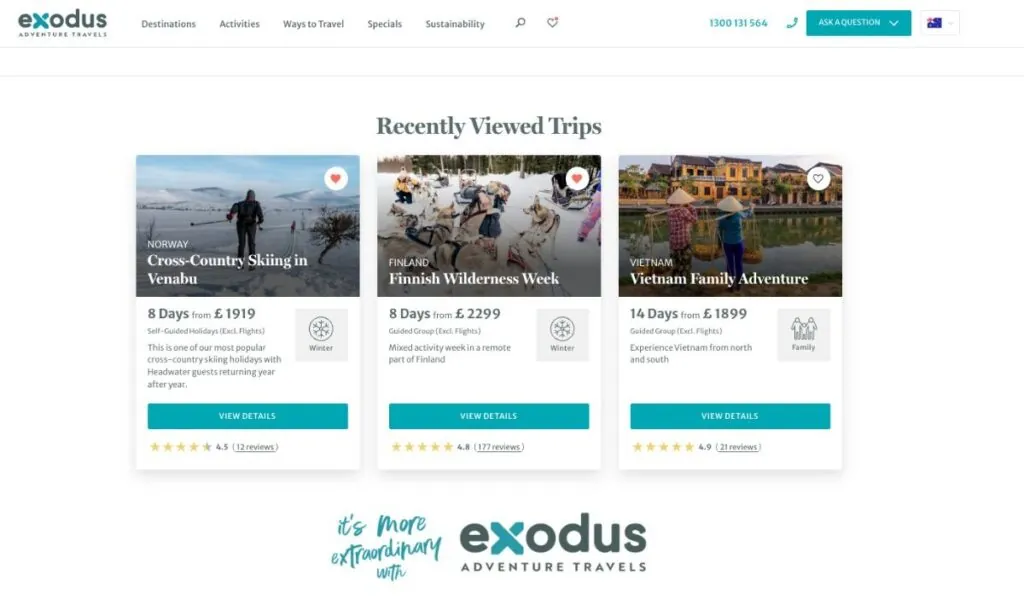Click the 4.5 star rating on Norway trip
Image resolution: width=1024 pixels, height=610 pixels.
pyautogui.click(x=188, y=447)
